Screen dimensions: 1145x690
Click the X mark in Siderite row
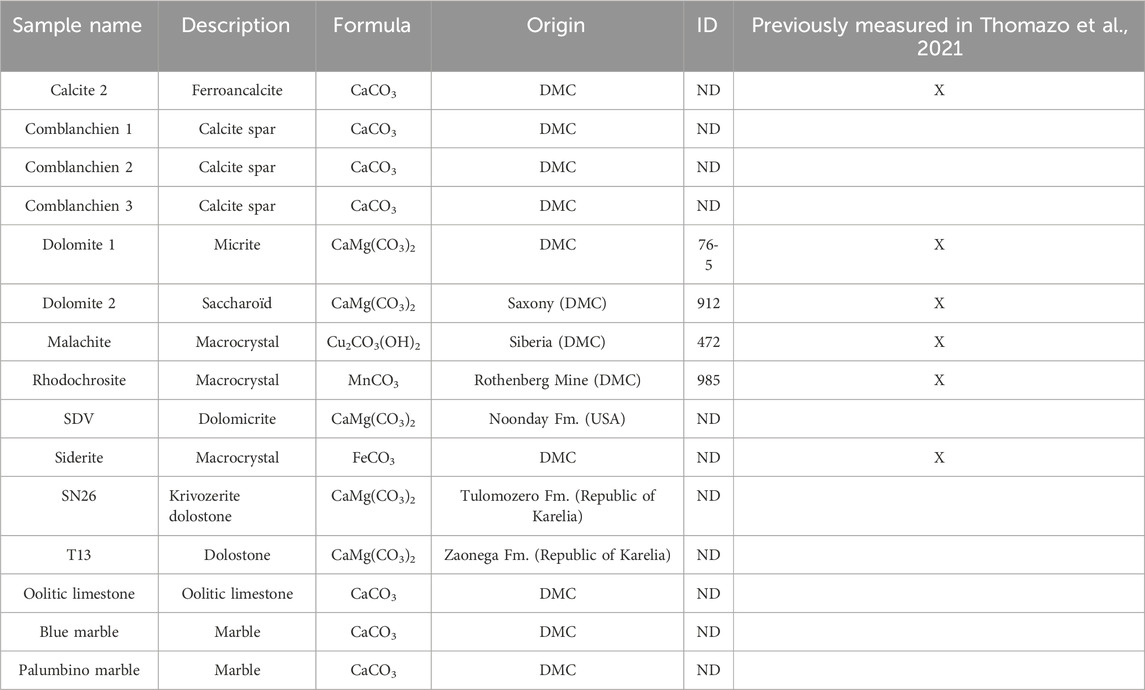(939, 458)
